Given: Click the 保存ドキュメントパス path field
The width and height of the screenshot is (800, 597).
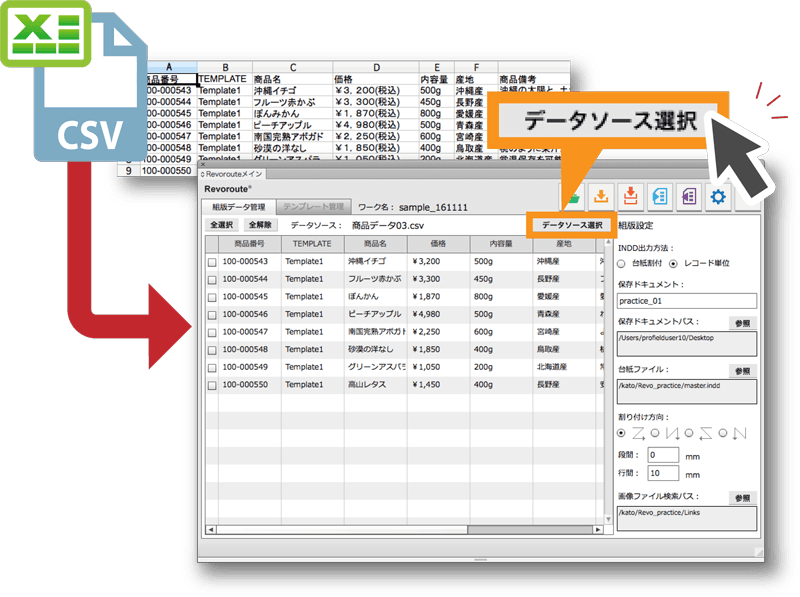Looking at the screenshot, I should click(x=687, y=344).
